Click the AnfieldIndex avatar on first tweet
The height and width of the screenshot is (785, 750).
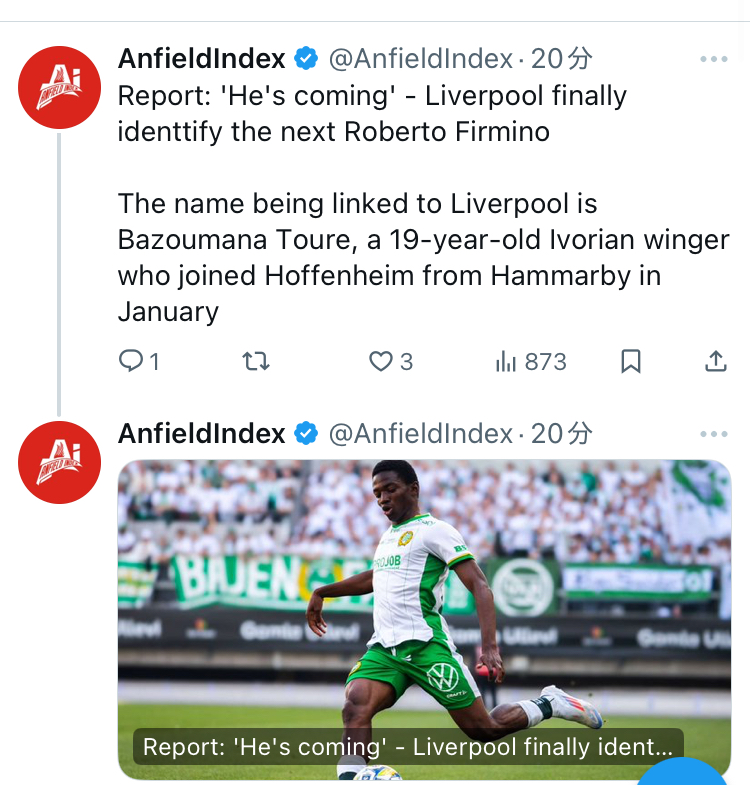click(x=60, y=87)
